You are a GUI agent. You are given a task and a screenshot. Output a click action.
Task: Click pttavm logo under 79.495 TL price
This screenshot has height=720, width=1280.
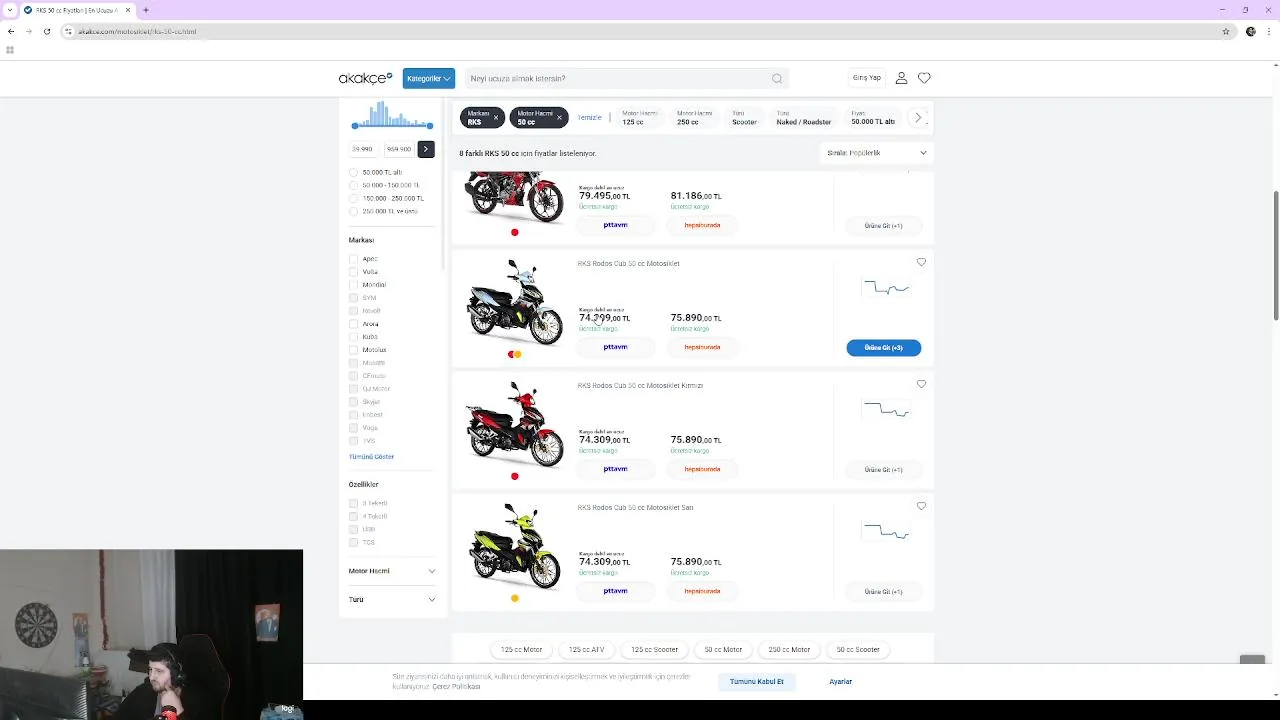point(615,225)
